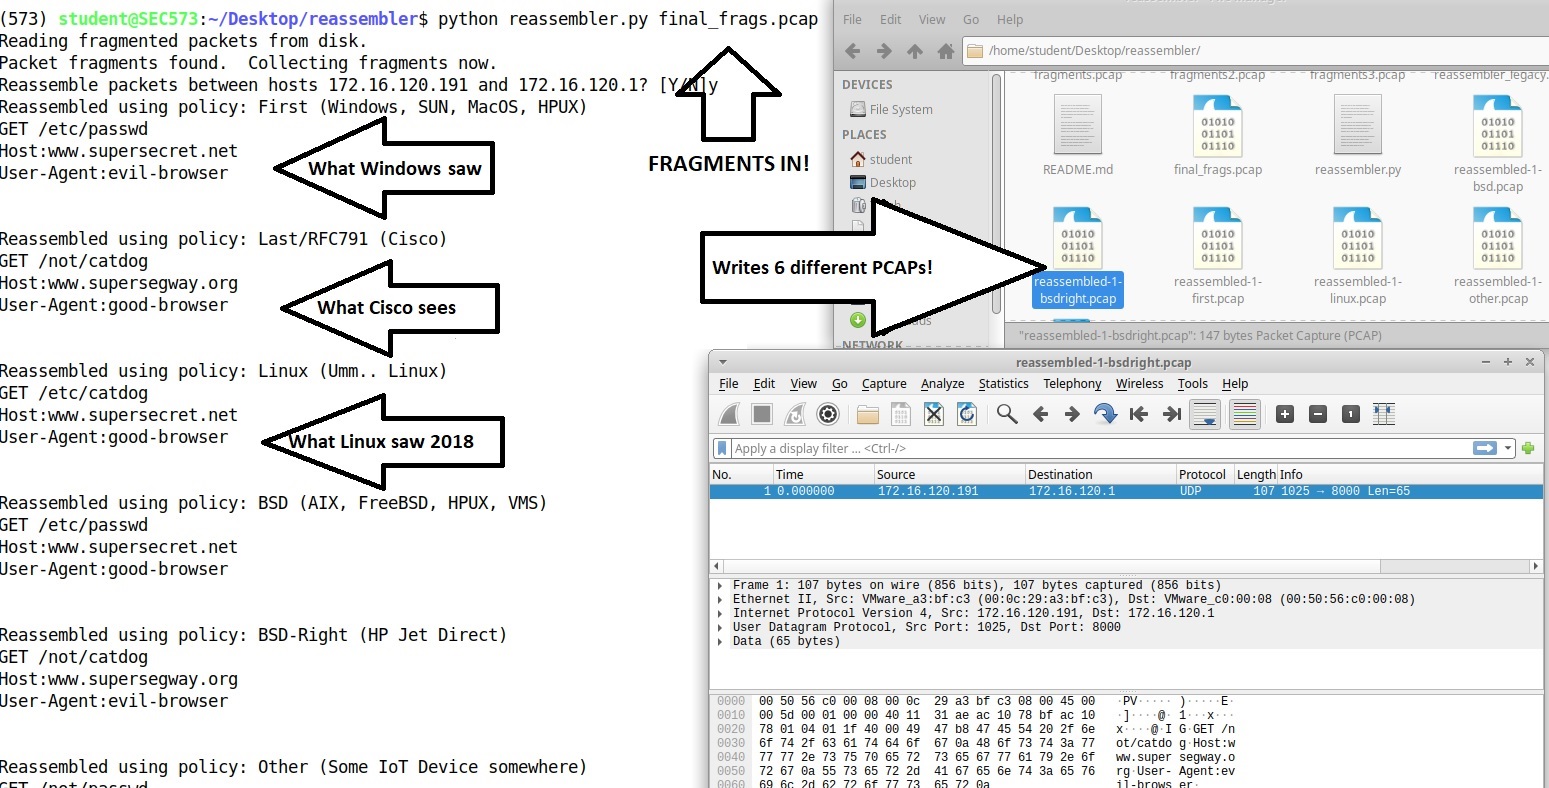The width and height of the screenshot is (1549, 788).
Task: Go to home folder in file manager toolbar
Action: pyautogui.click(x=945, y=51)
